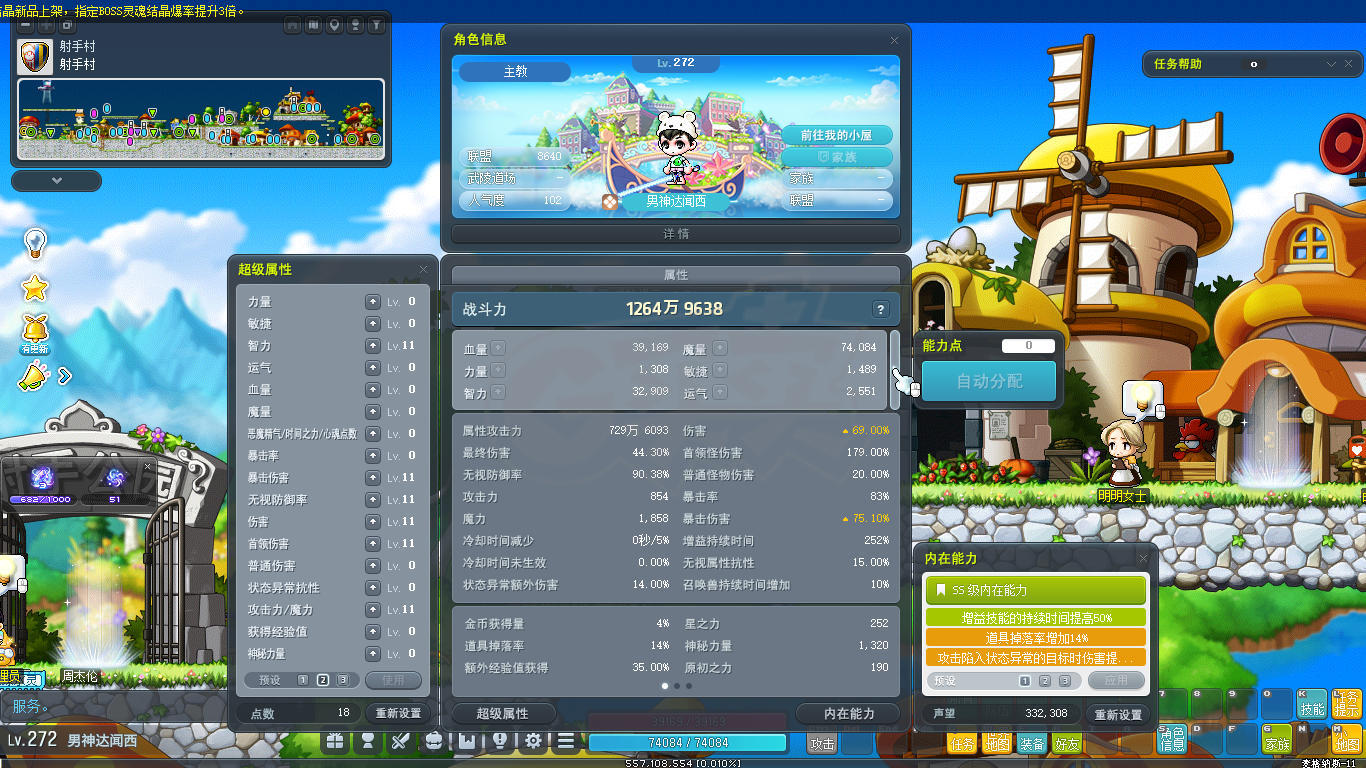Open the hamburger main menu icon
Viewport: 1366px width, 768px height.
pyautogui.click(x=566, y=742)
